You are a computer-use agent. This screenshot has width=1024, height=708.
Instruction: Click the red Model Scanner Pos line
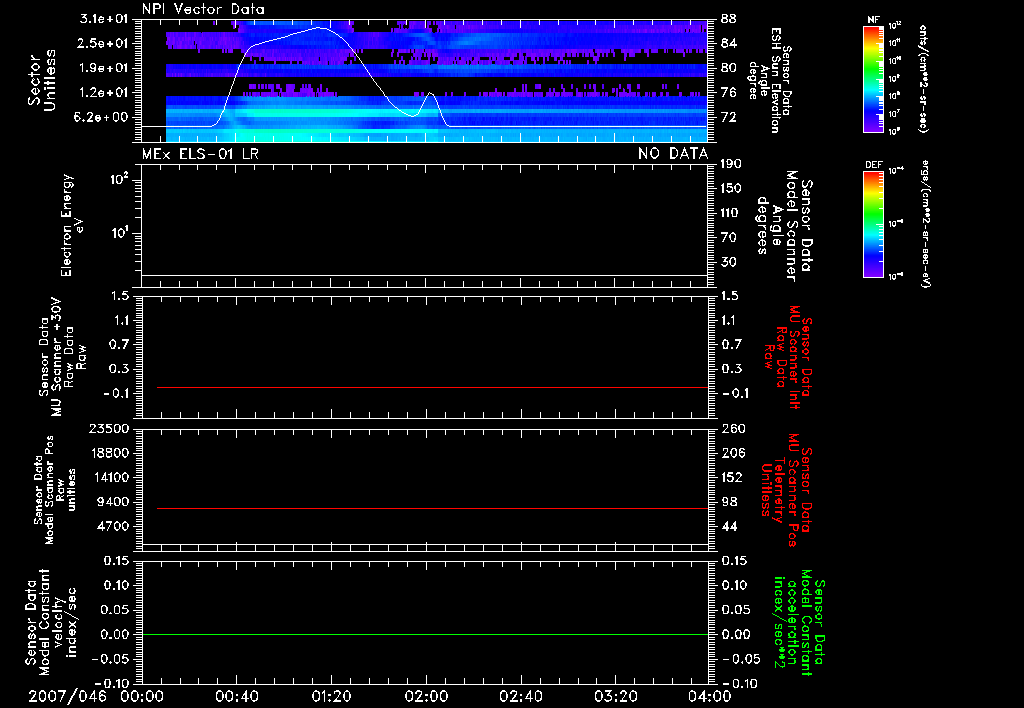coord(432,508)
